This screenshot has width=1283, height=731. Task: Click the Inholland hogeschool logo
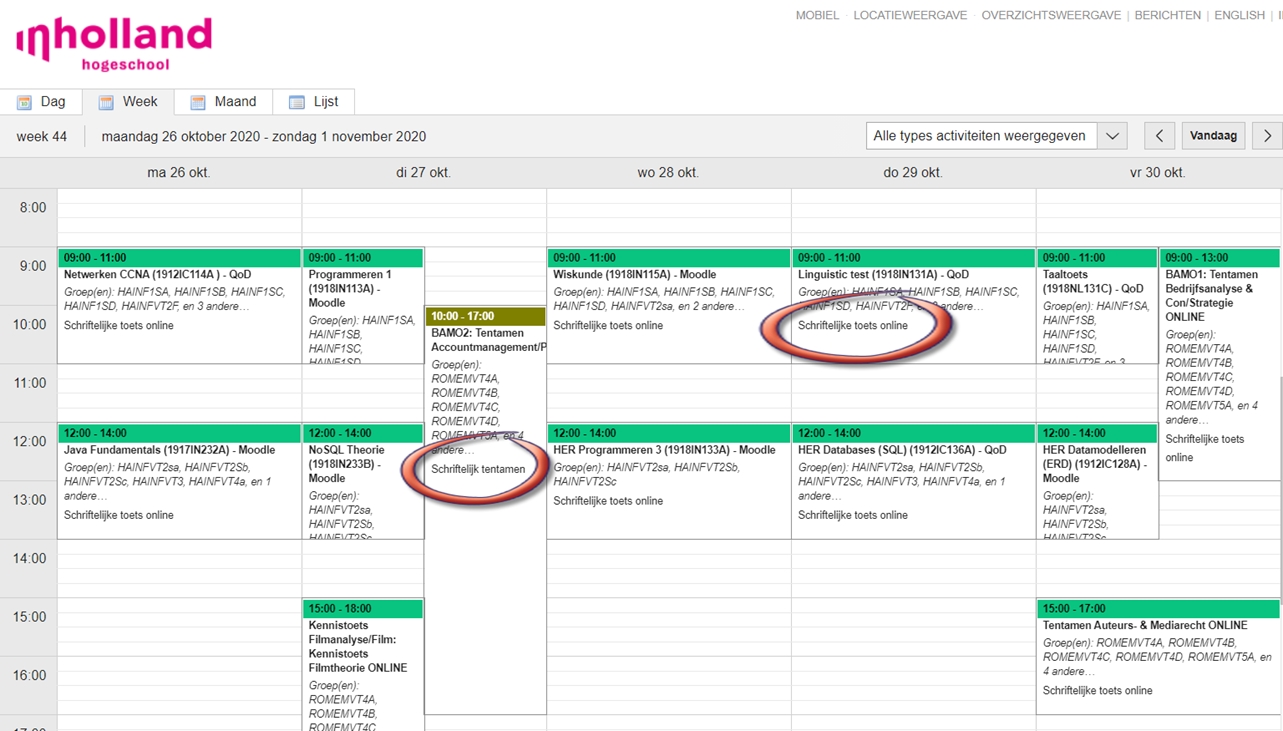114,45
